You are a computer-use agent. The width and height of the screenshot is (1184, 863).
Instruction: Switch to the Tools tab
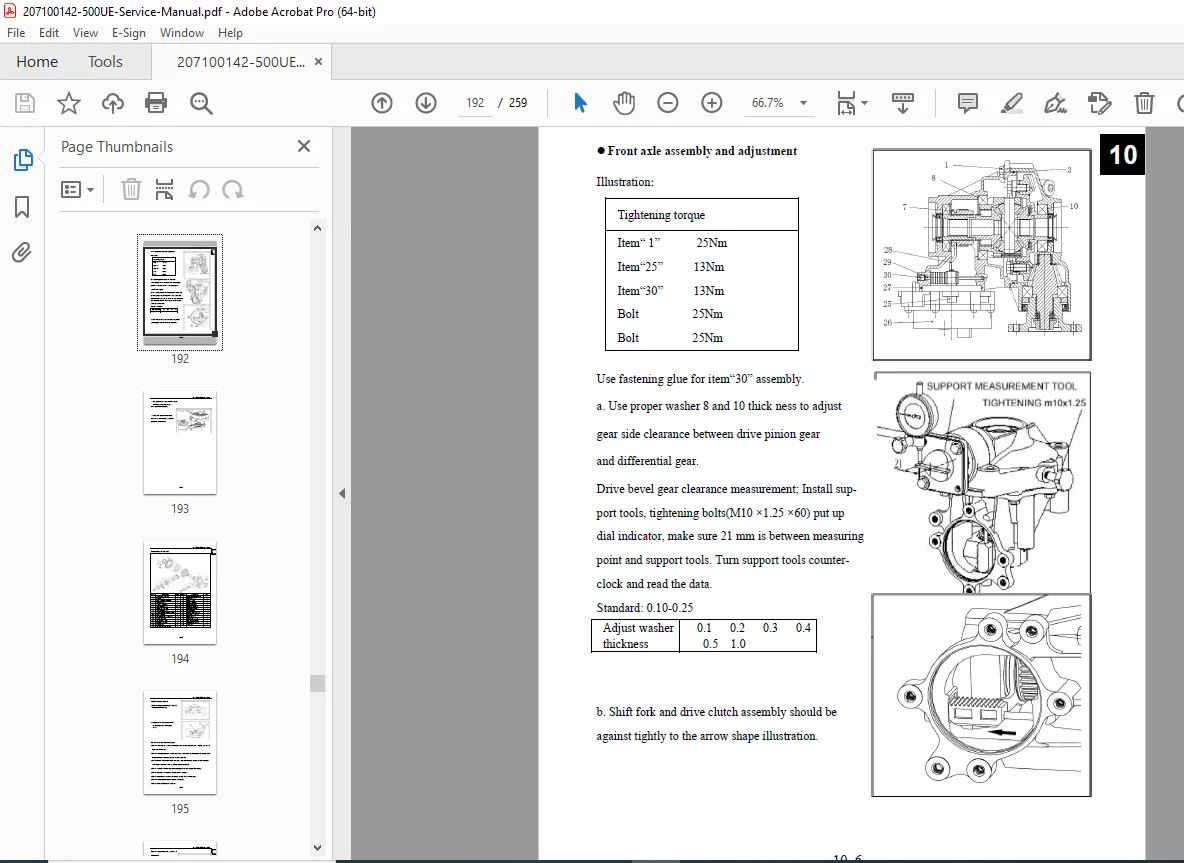pyautogui.click(x=105, y=62)
